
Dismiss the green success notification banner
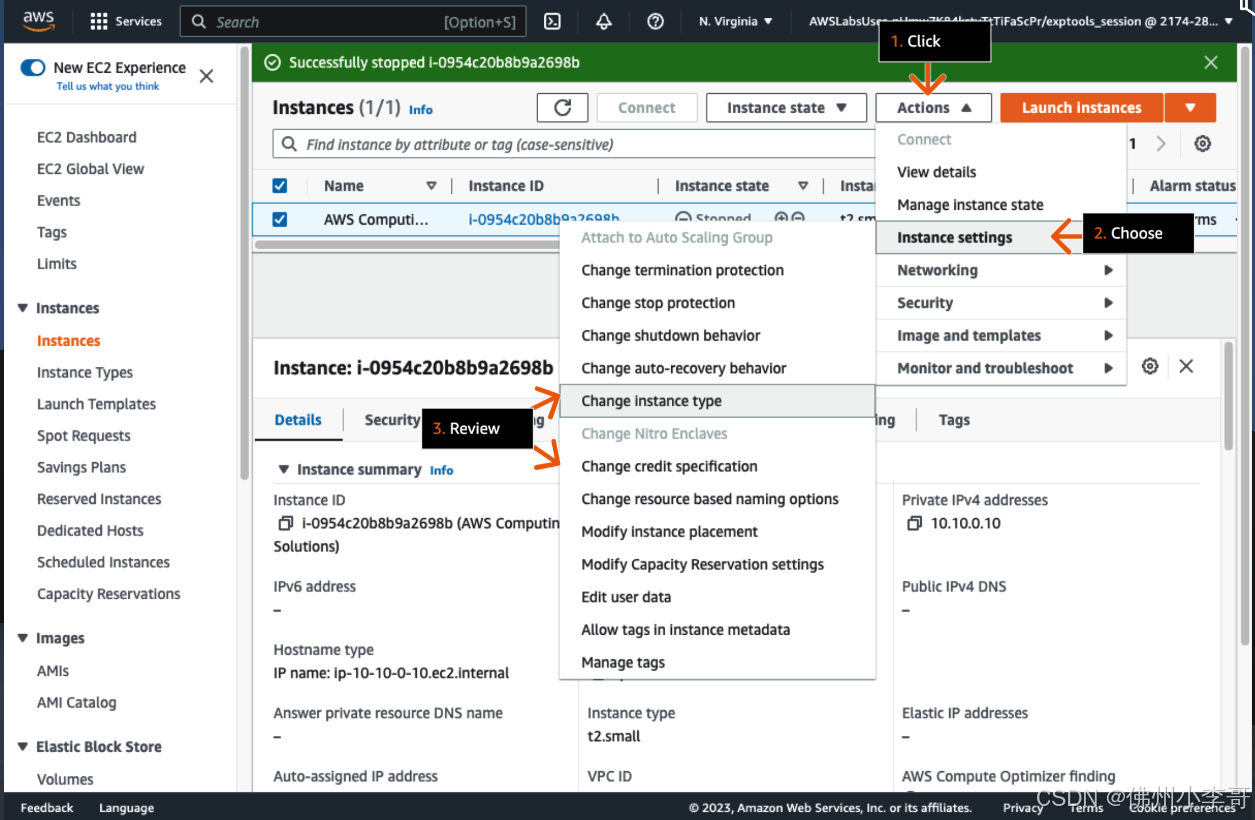coord(1211,62)
